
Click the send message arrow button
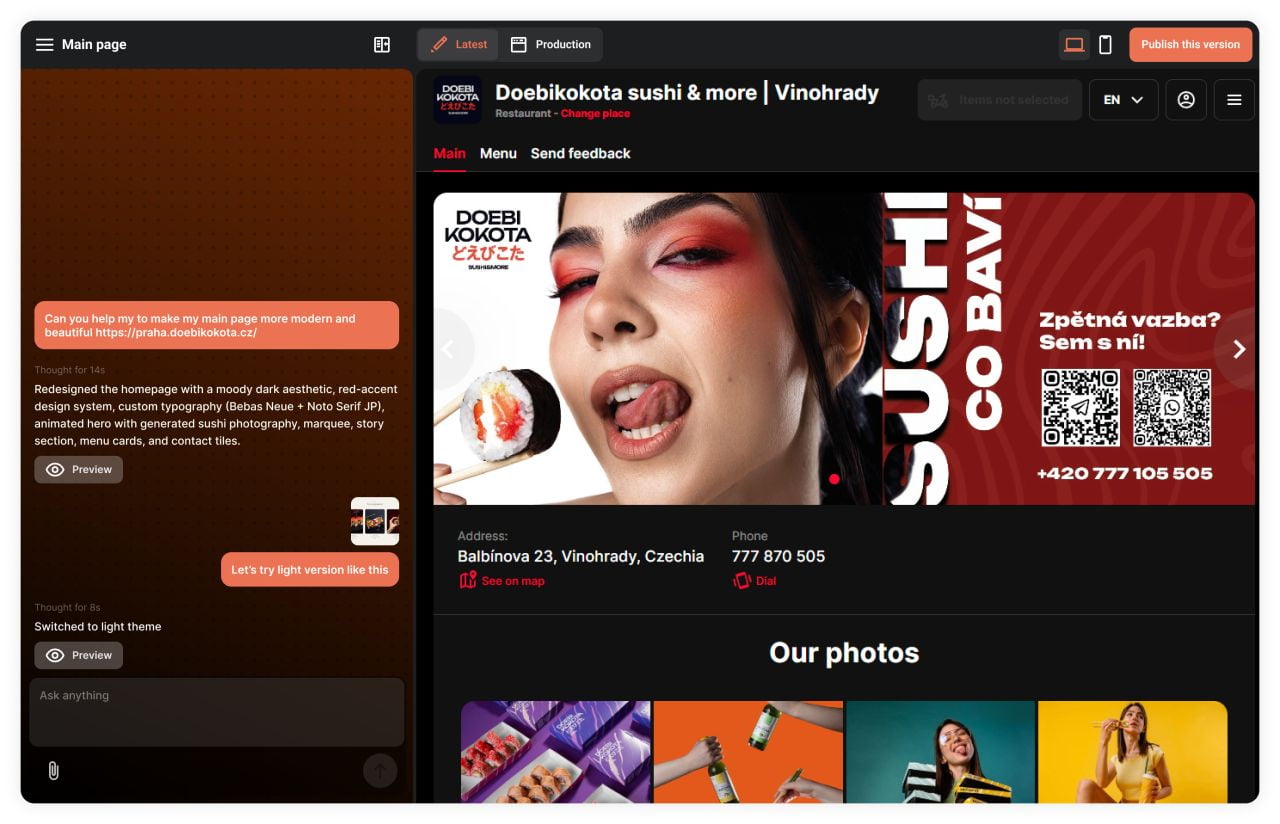tap(380, 771)
